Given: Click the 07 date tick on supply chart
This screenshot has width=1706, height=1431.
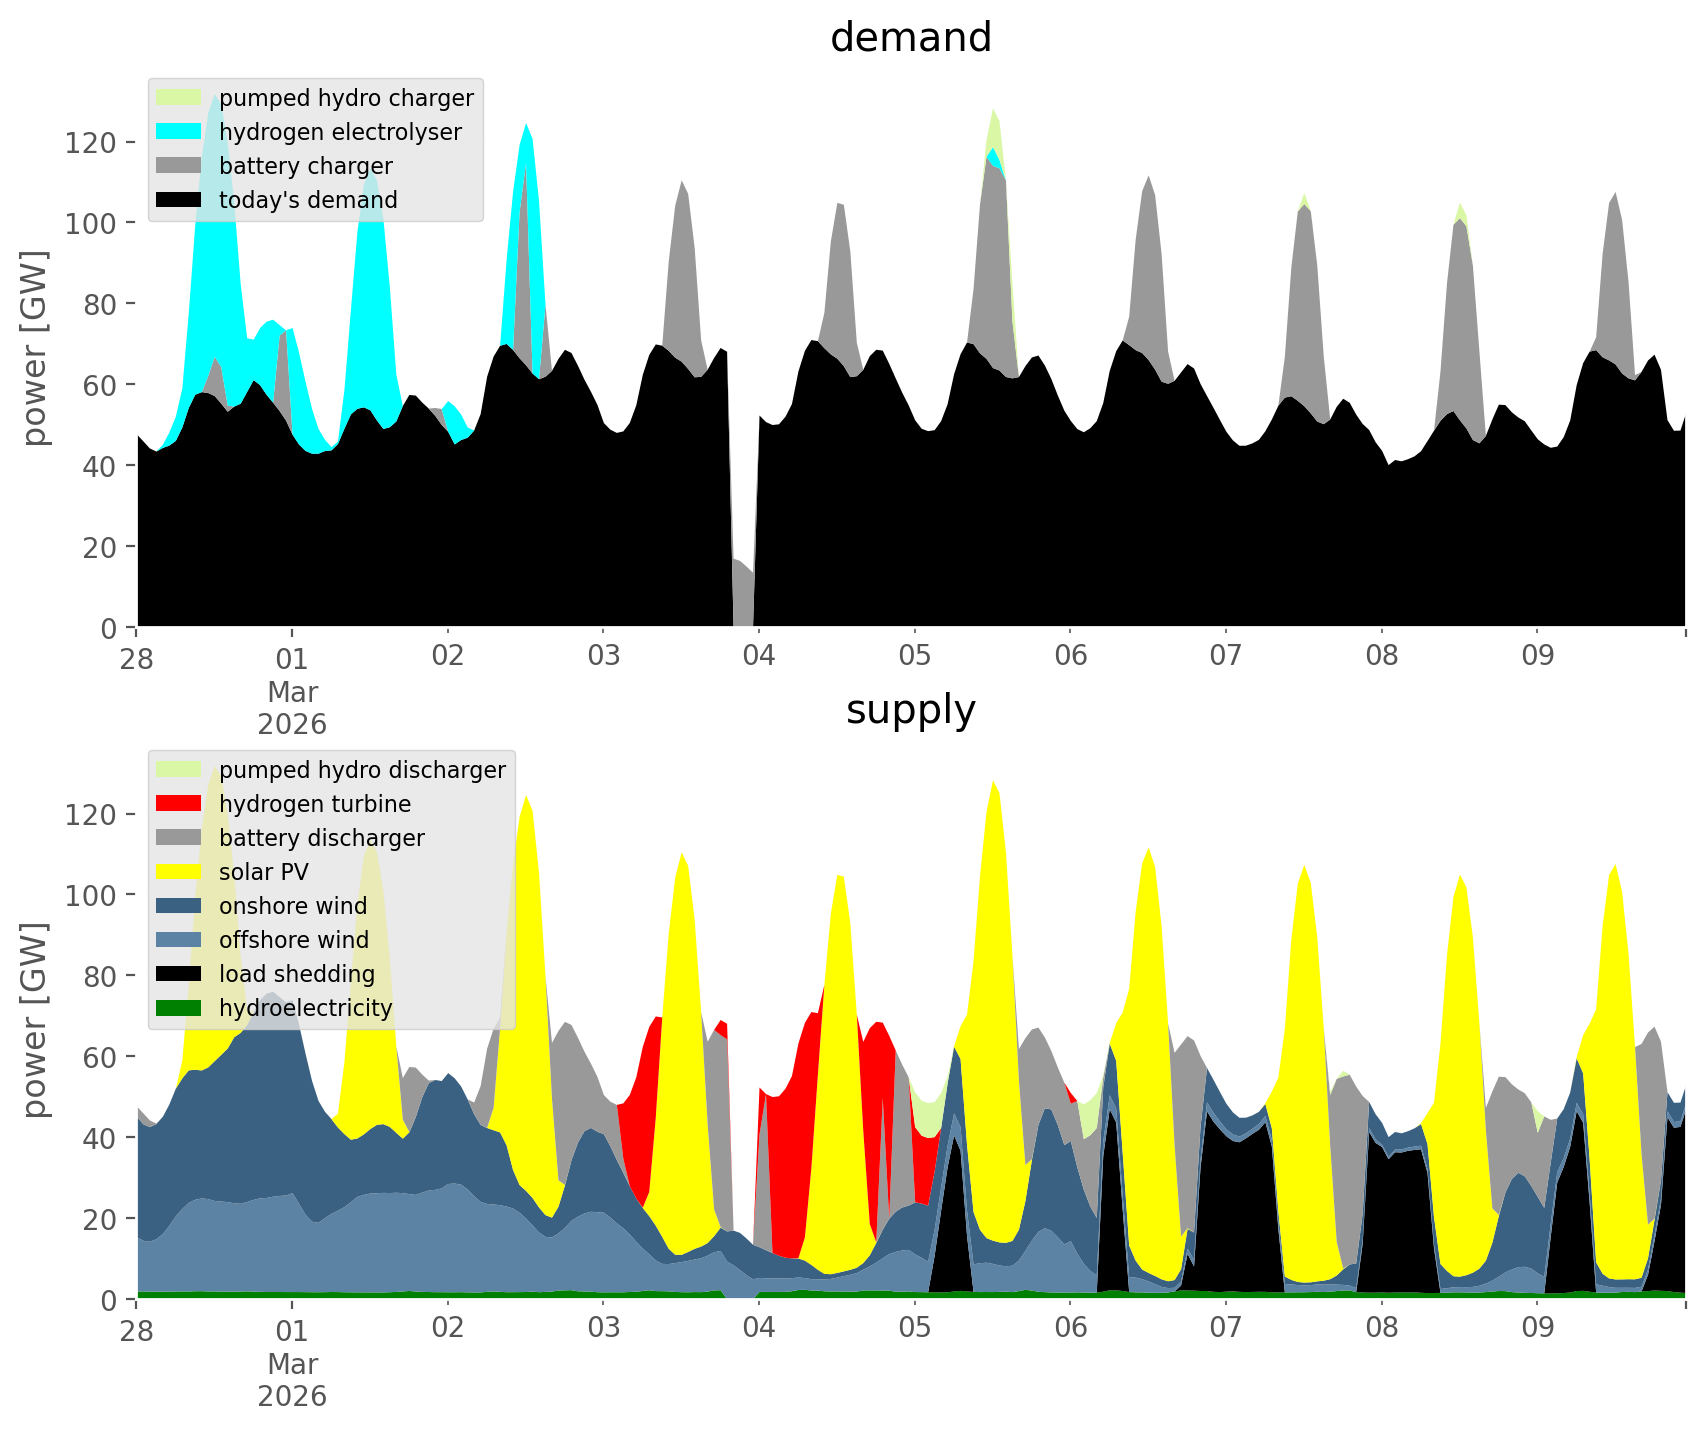Looking at the screenshot, I should point(1226,1329).
